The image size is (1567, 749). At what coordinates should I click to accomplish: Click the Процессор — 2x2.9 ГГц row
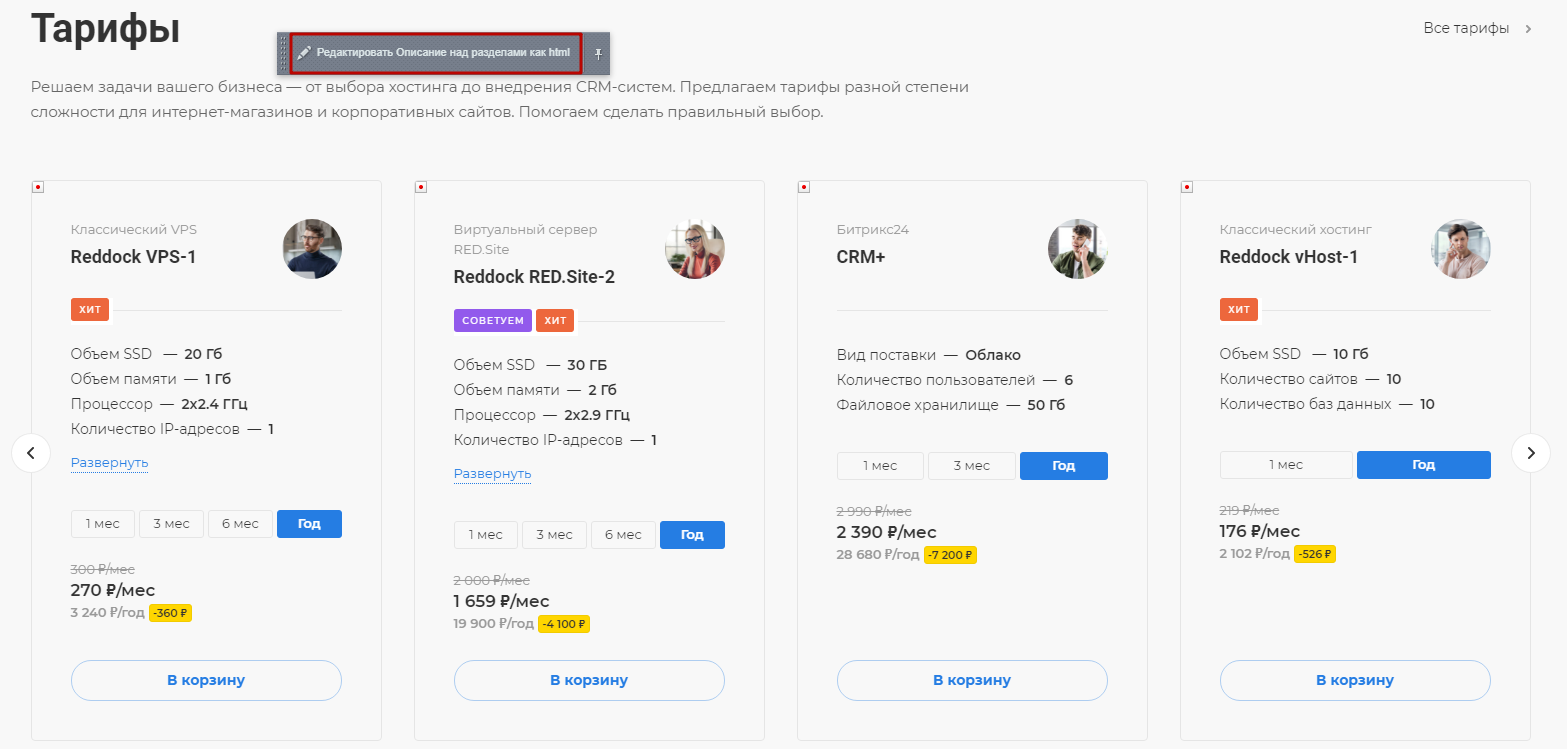click(x=542, y=415)
